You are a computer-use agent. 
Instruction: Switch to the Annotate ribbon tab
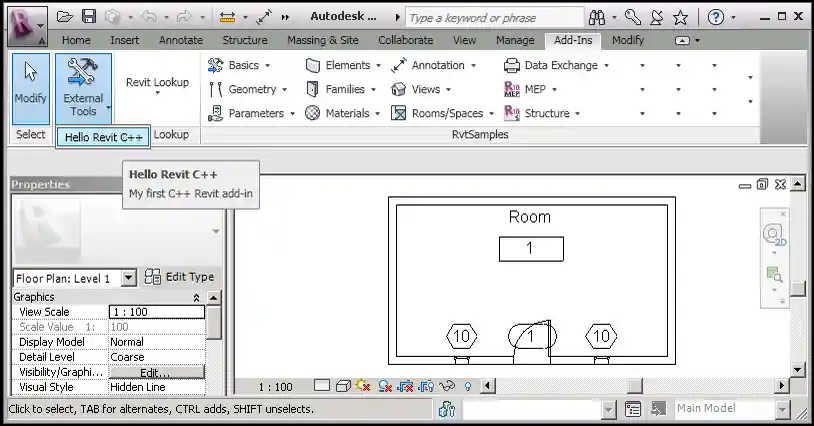click(180, 40)
